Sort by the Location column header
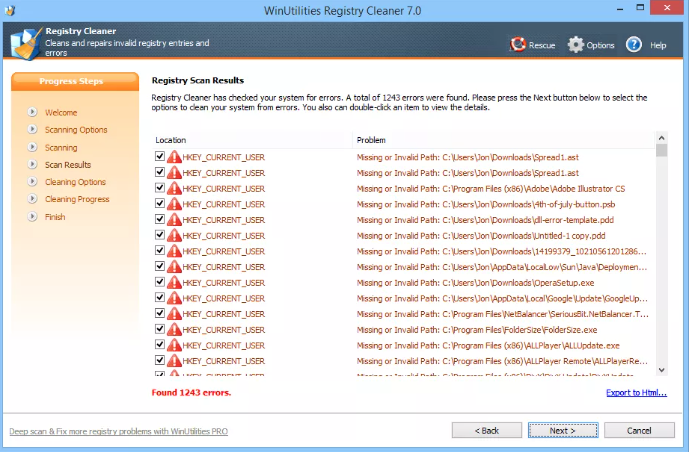This screenshot has height=452, width=689. [x=252, y=140]
